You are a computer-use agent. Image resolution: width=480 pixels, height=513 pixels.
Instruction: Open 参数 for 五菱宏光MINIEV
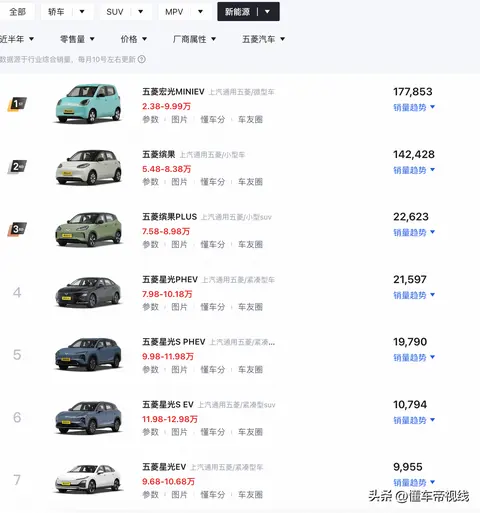click(x=151, y=119)
